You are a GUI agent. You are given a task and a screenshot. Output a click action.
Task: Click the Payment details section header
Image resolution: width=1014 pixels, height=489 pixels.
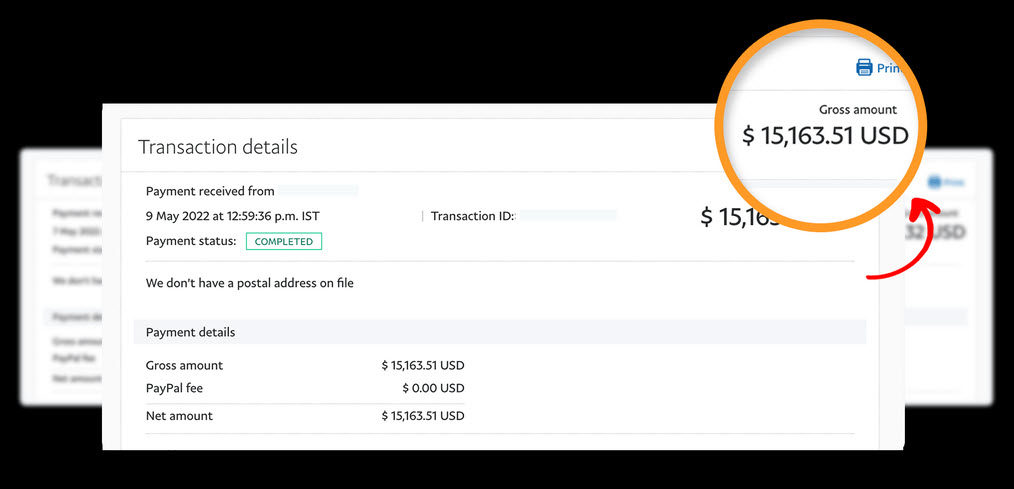pyautogui.click(x=500, y=332)
